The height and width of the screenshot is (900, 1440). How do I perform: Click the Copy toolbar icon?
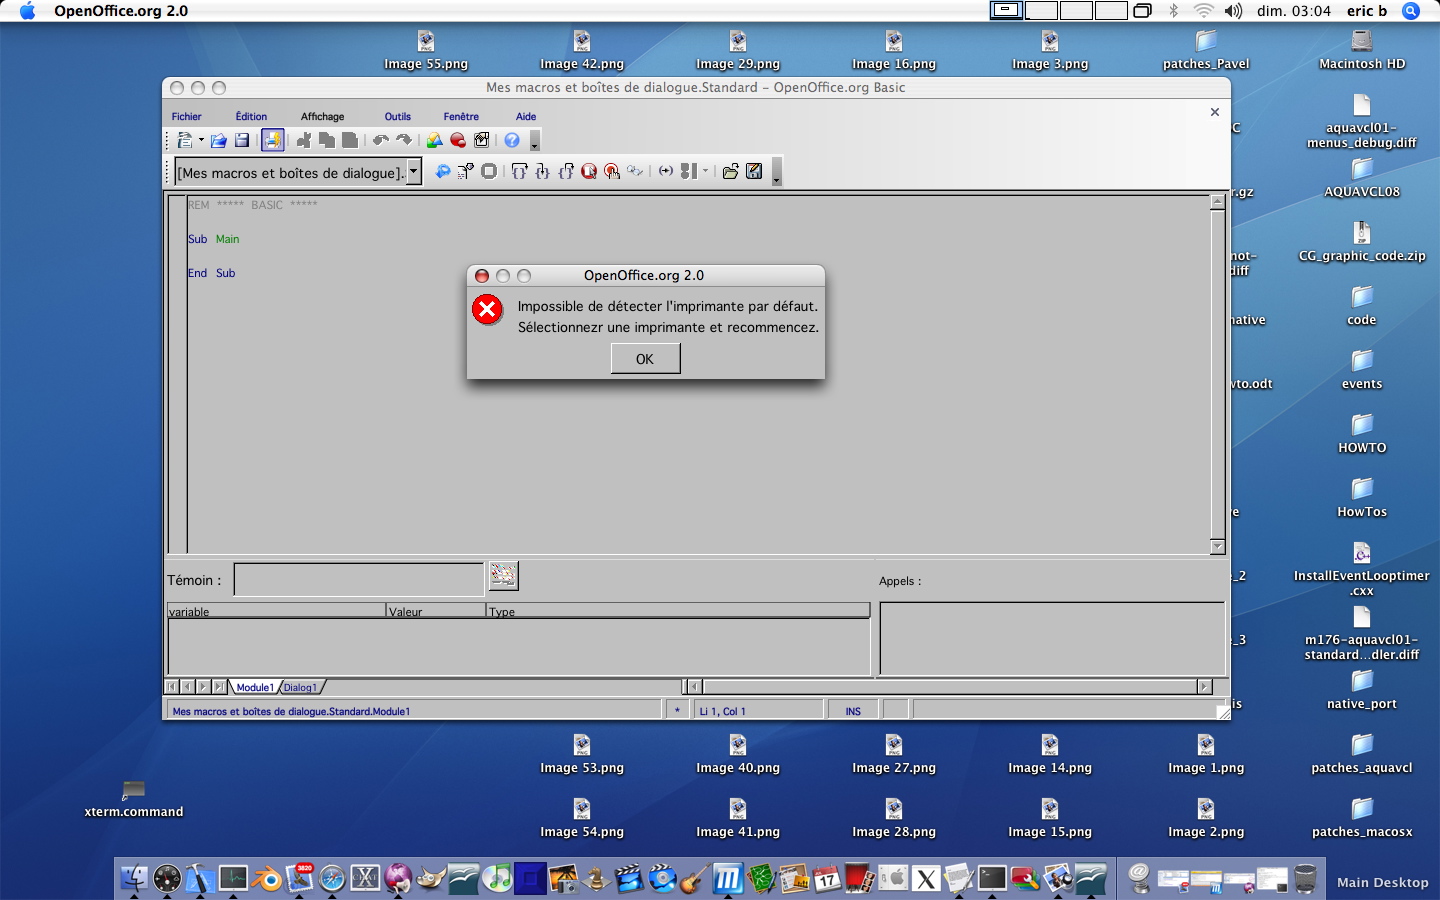(x=327, y=141)
